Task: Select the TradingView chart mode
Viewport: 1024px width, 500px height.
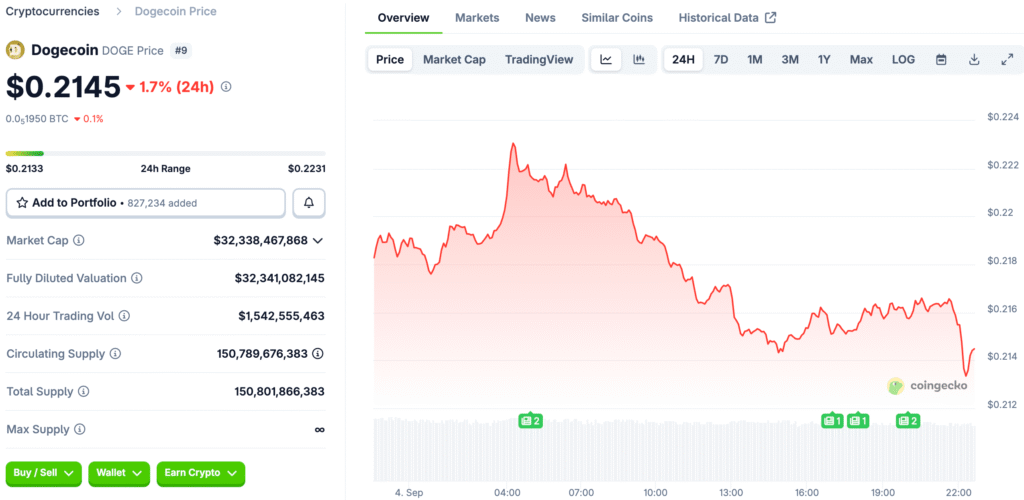Action: (x=539, y=59)
